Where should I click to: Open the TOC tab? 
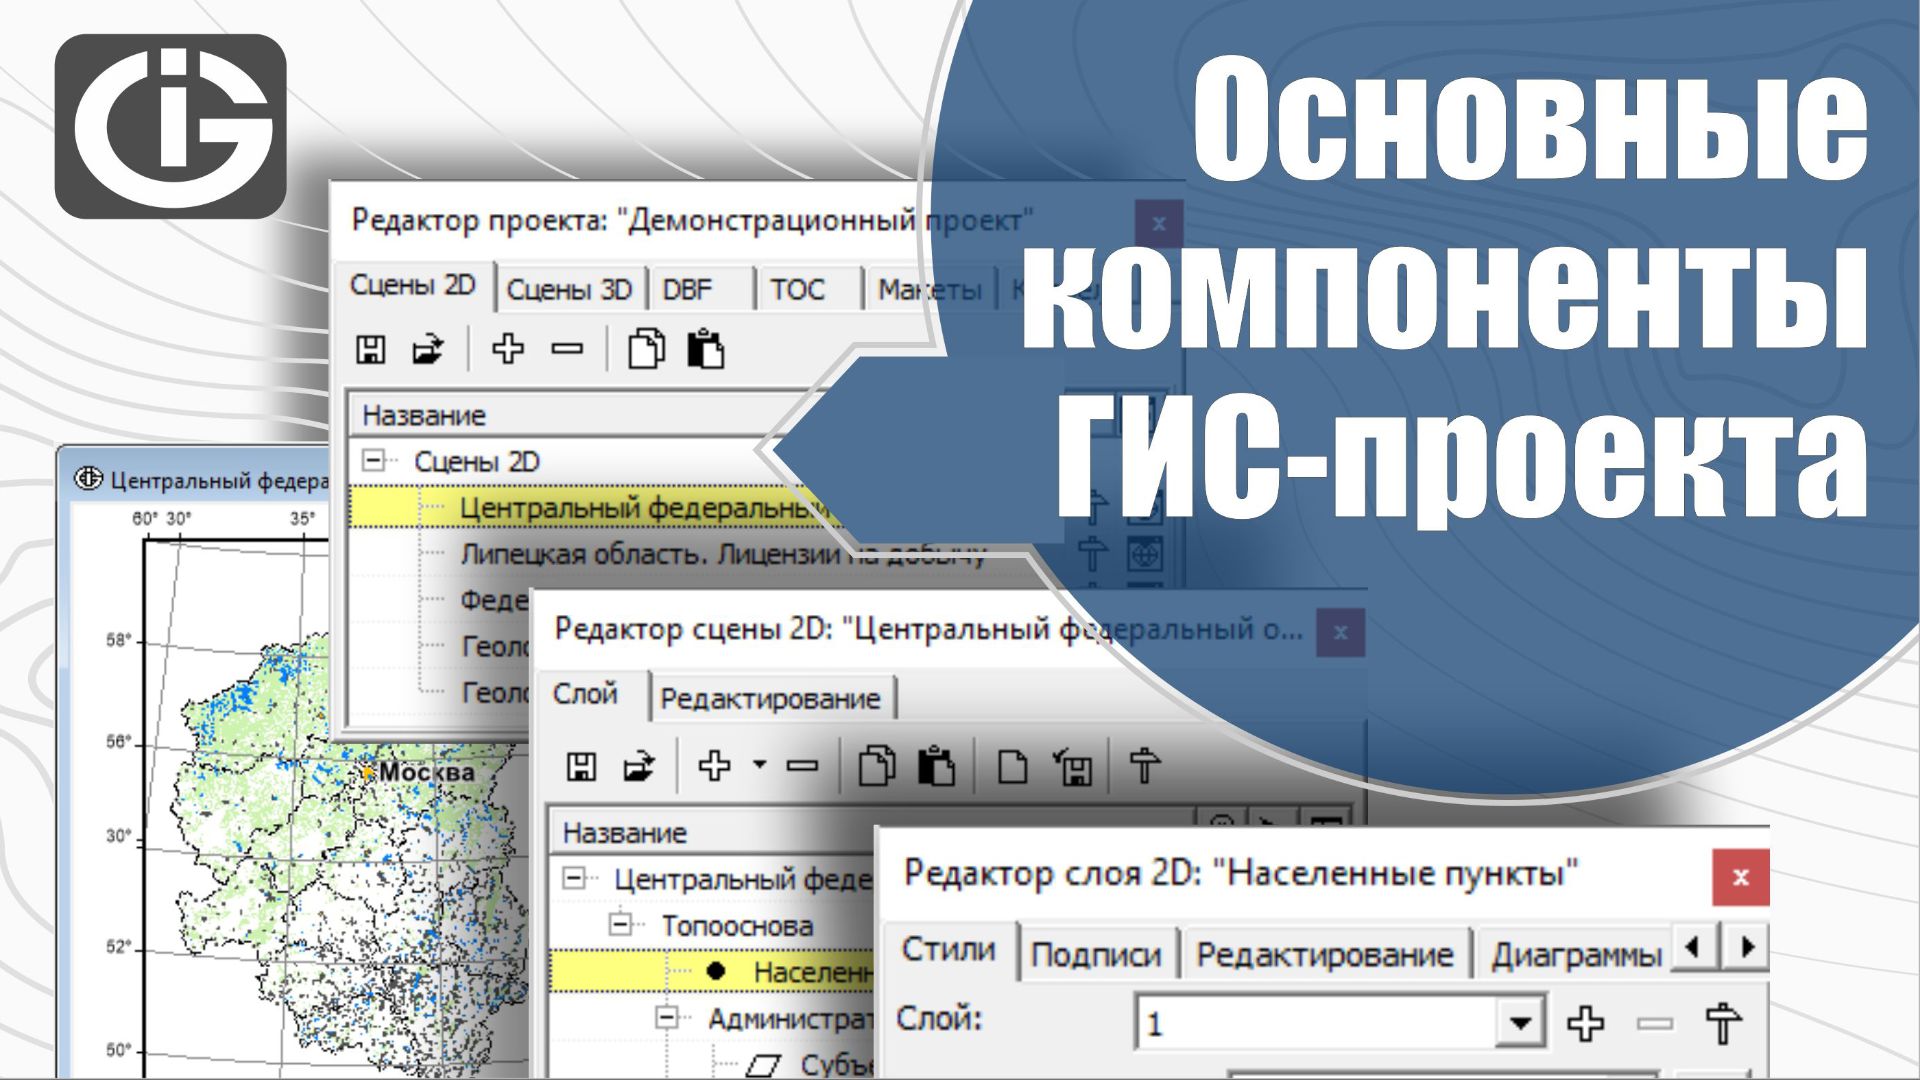[797, 290]
